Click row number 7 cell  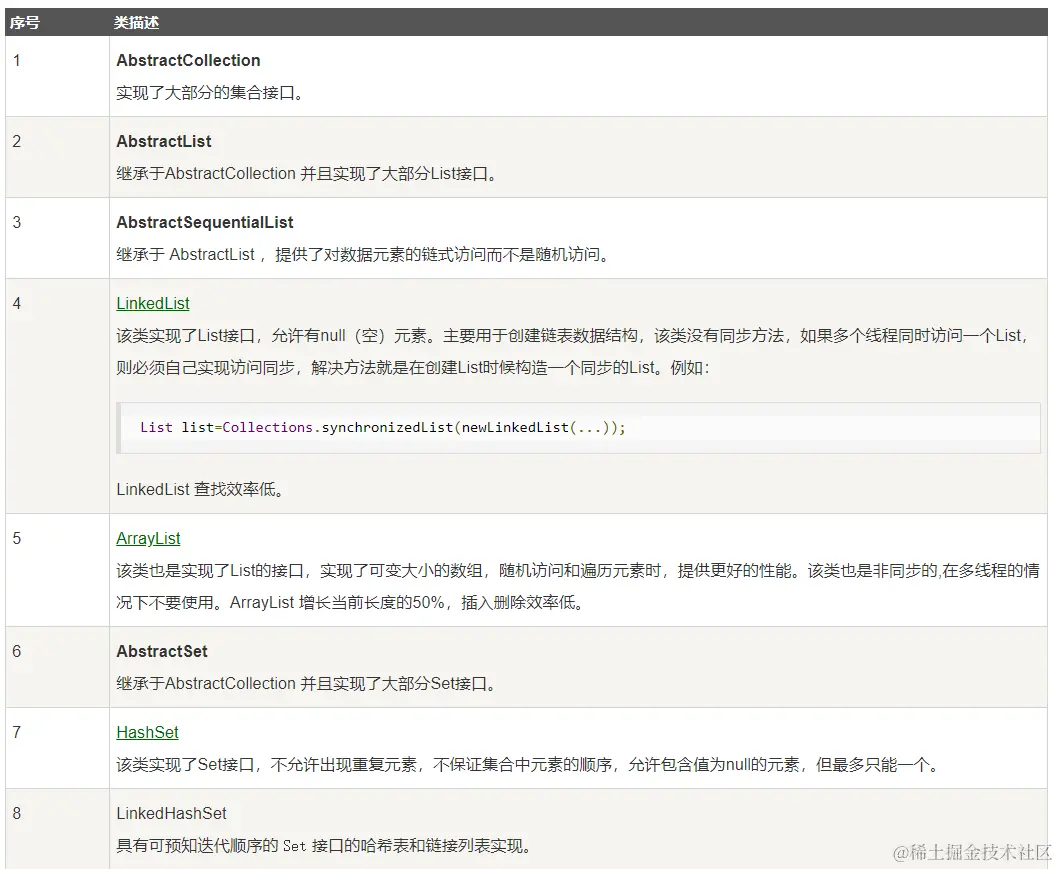tap(57, 747)
